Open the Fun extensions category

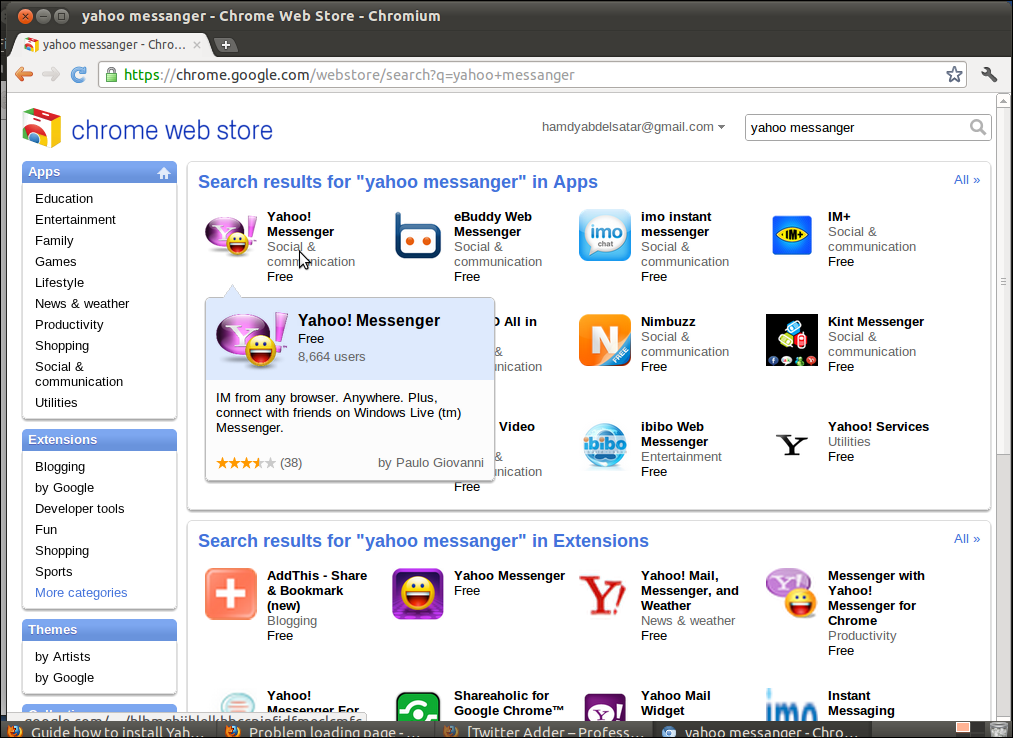46,530
